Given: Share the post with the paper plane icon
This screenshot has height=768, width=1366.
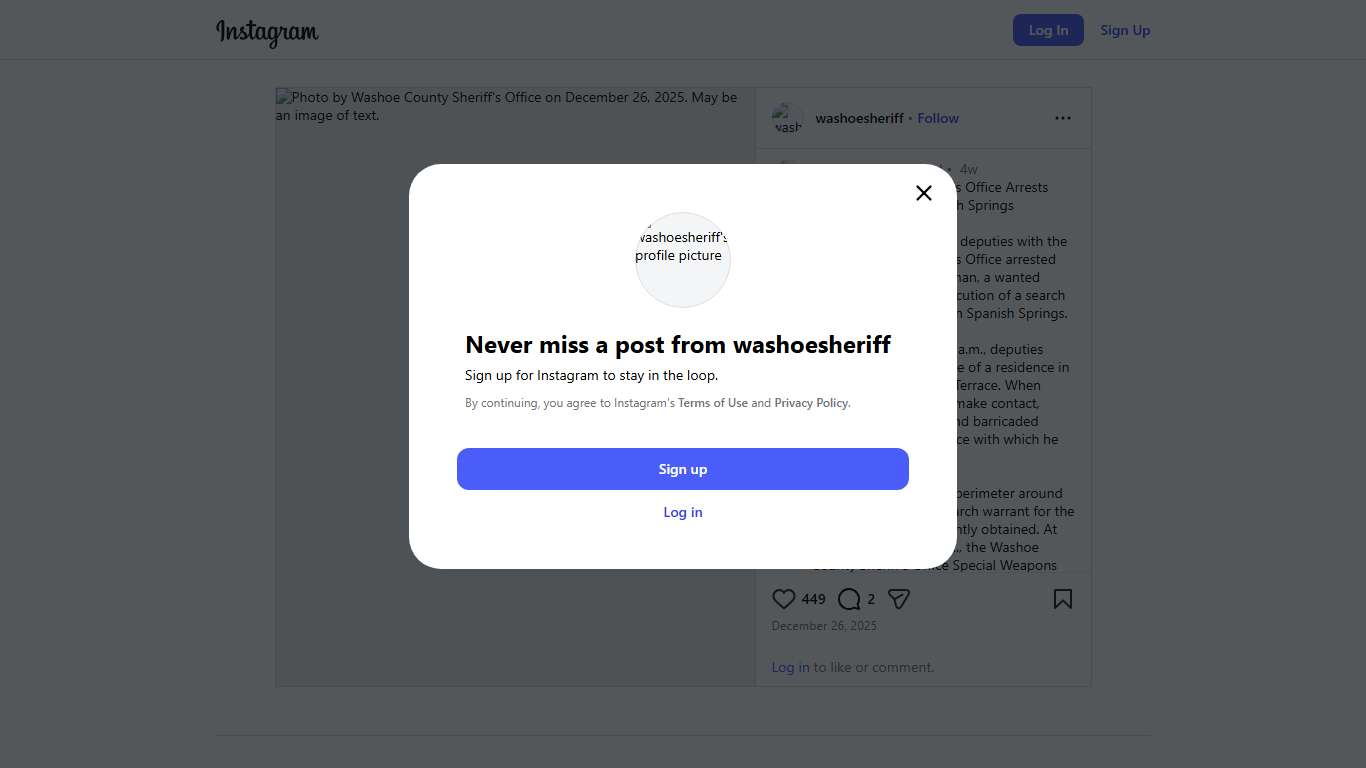Looking at the screenshot, I should click(899, 599).
